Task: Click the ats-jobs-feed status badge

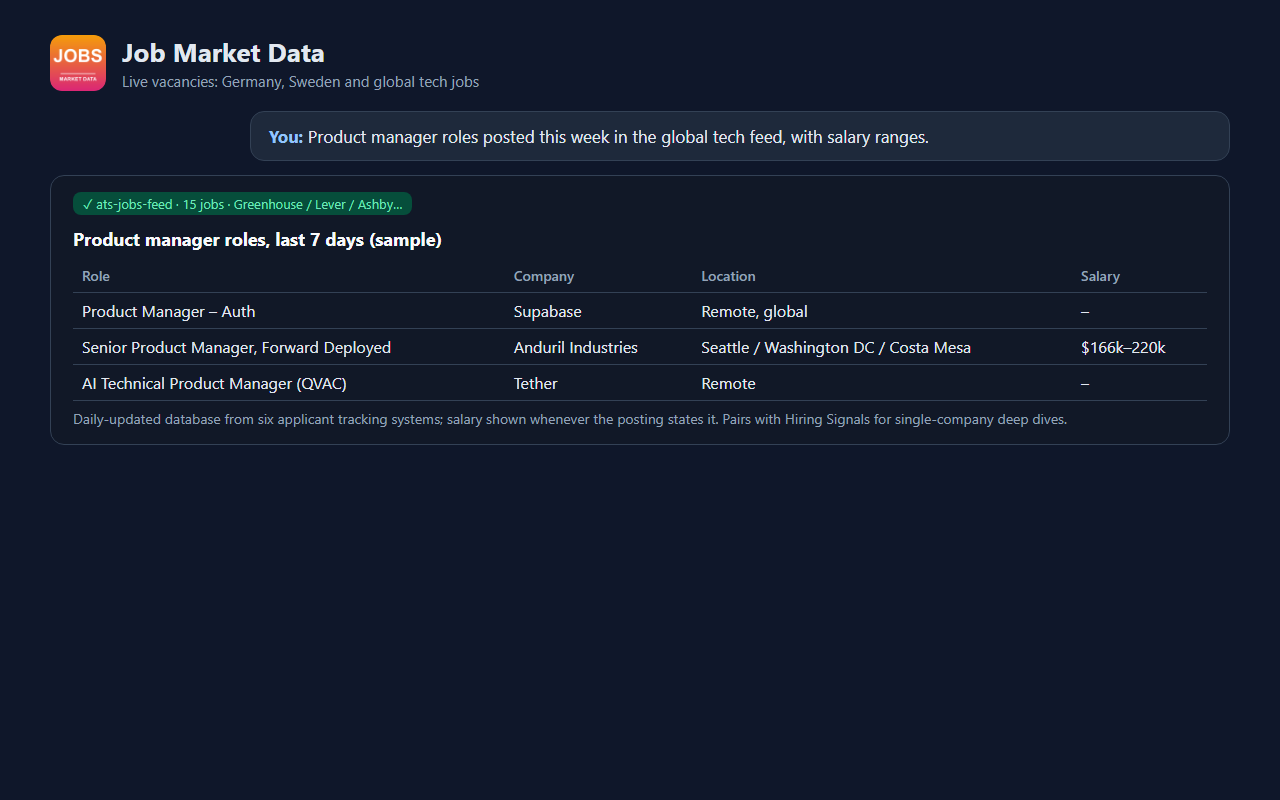Action: [242, 204]
